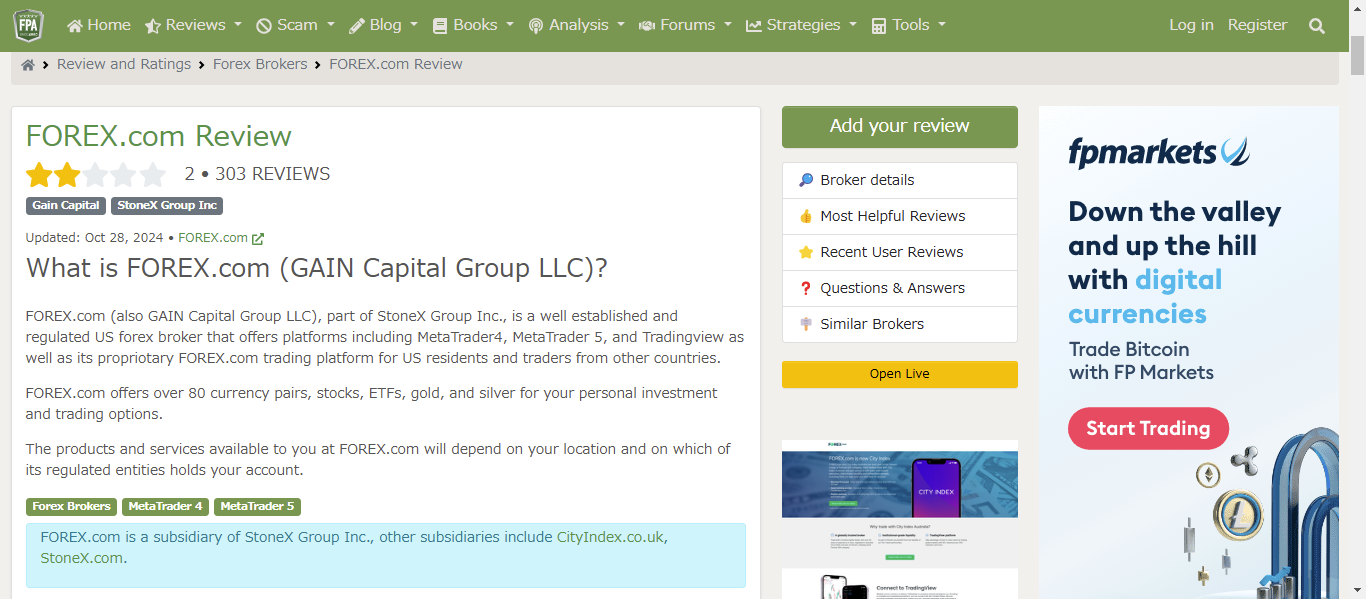Click Start Trading in the ad
The height and width of the screenshot is (599, 1366).
(x=1148, y=428)
